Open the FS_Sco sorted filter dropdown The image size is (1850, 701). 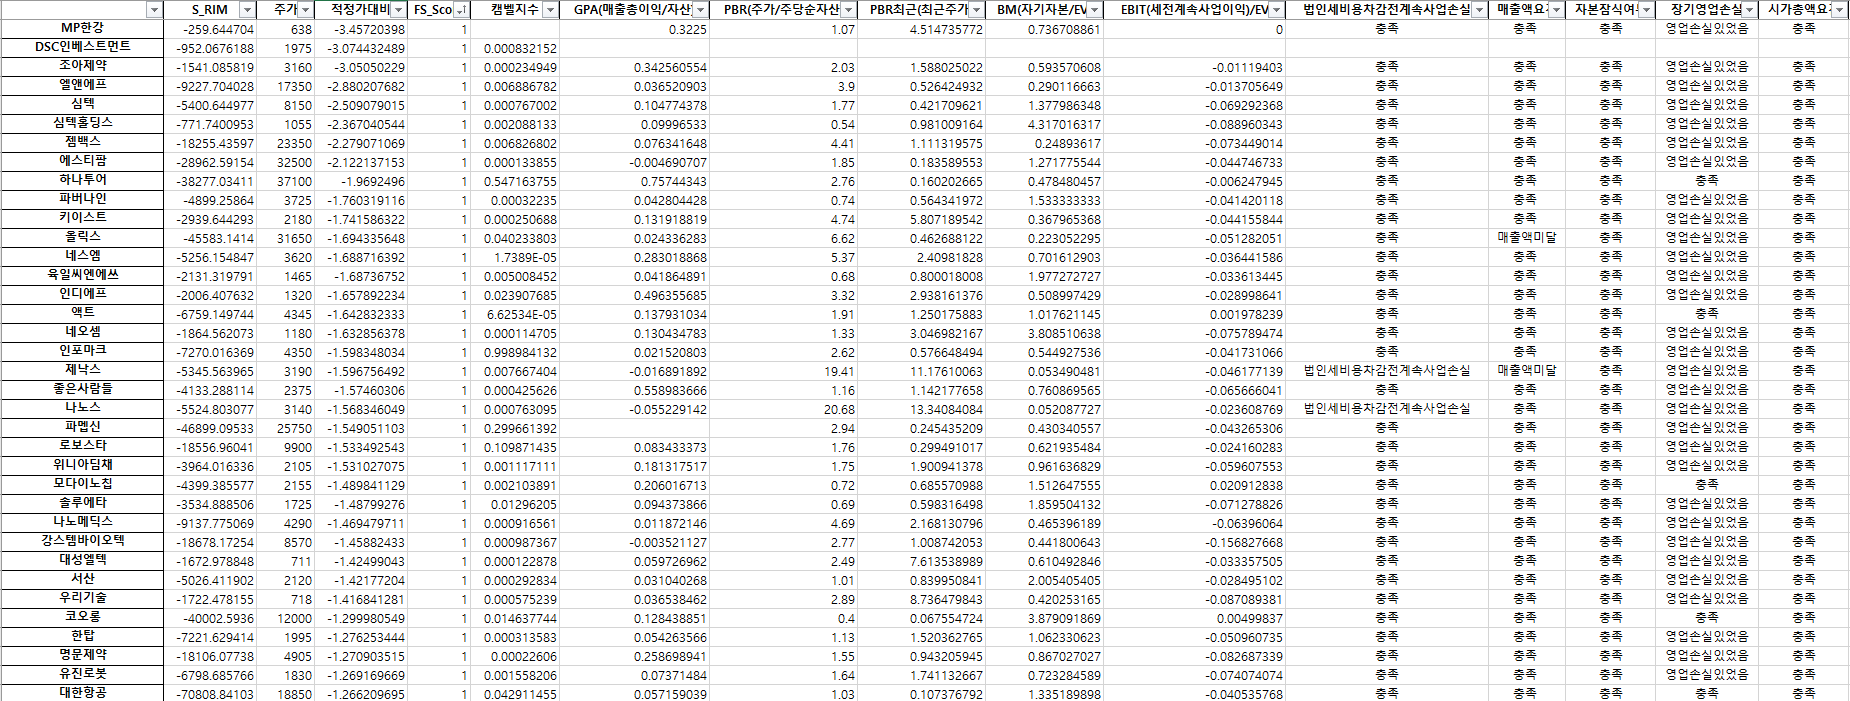tap(461, 10)
